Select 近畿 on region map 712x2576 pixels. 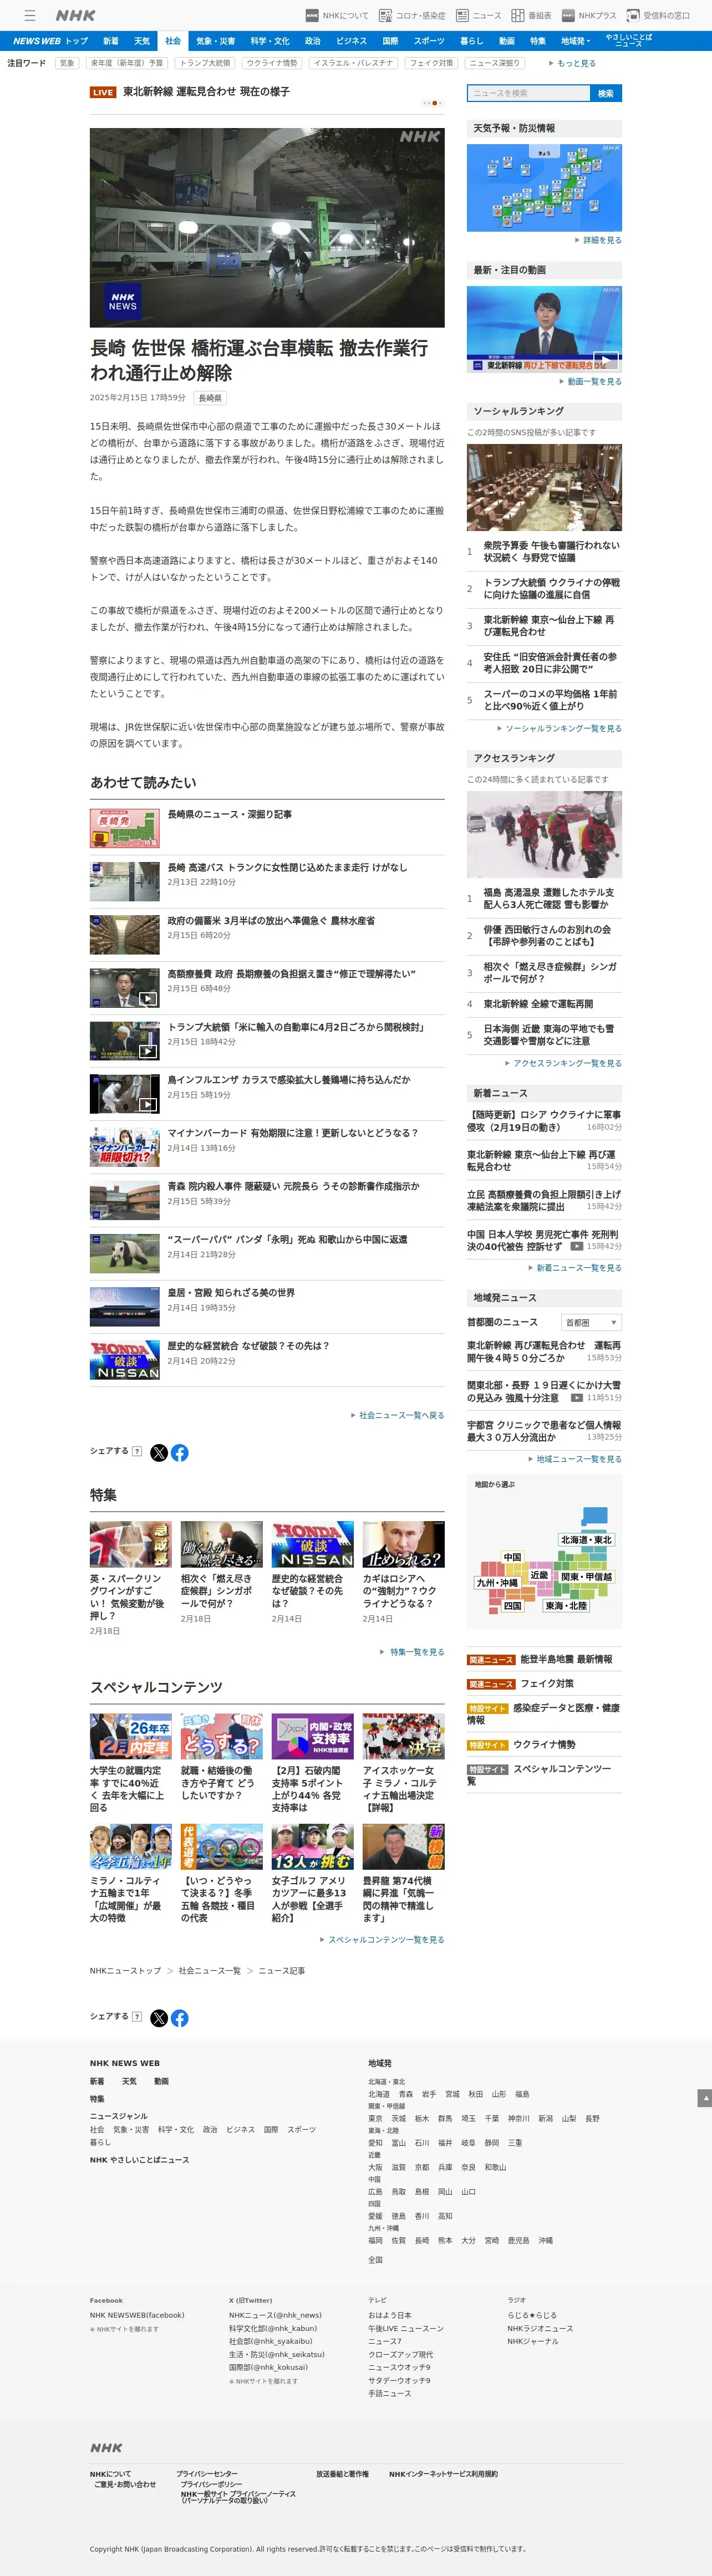tap(539, 1574)
